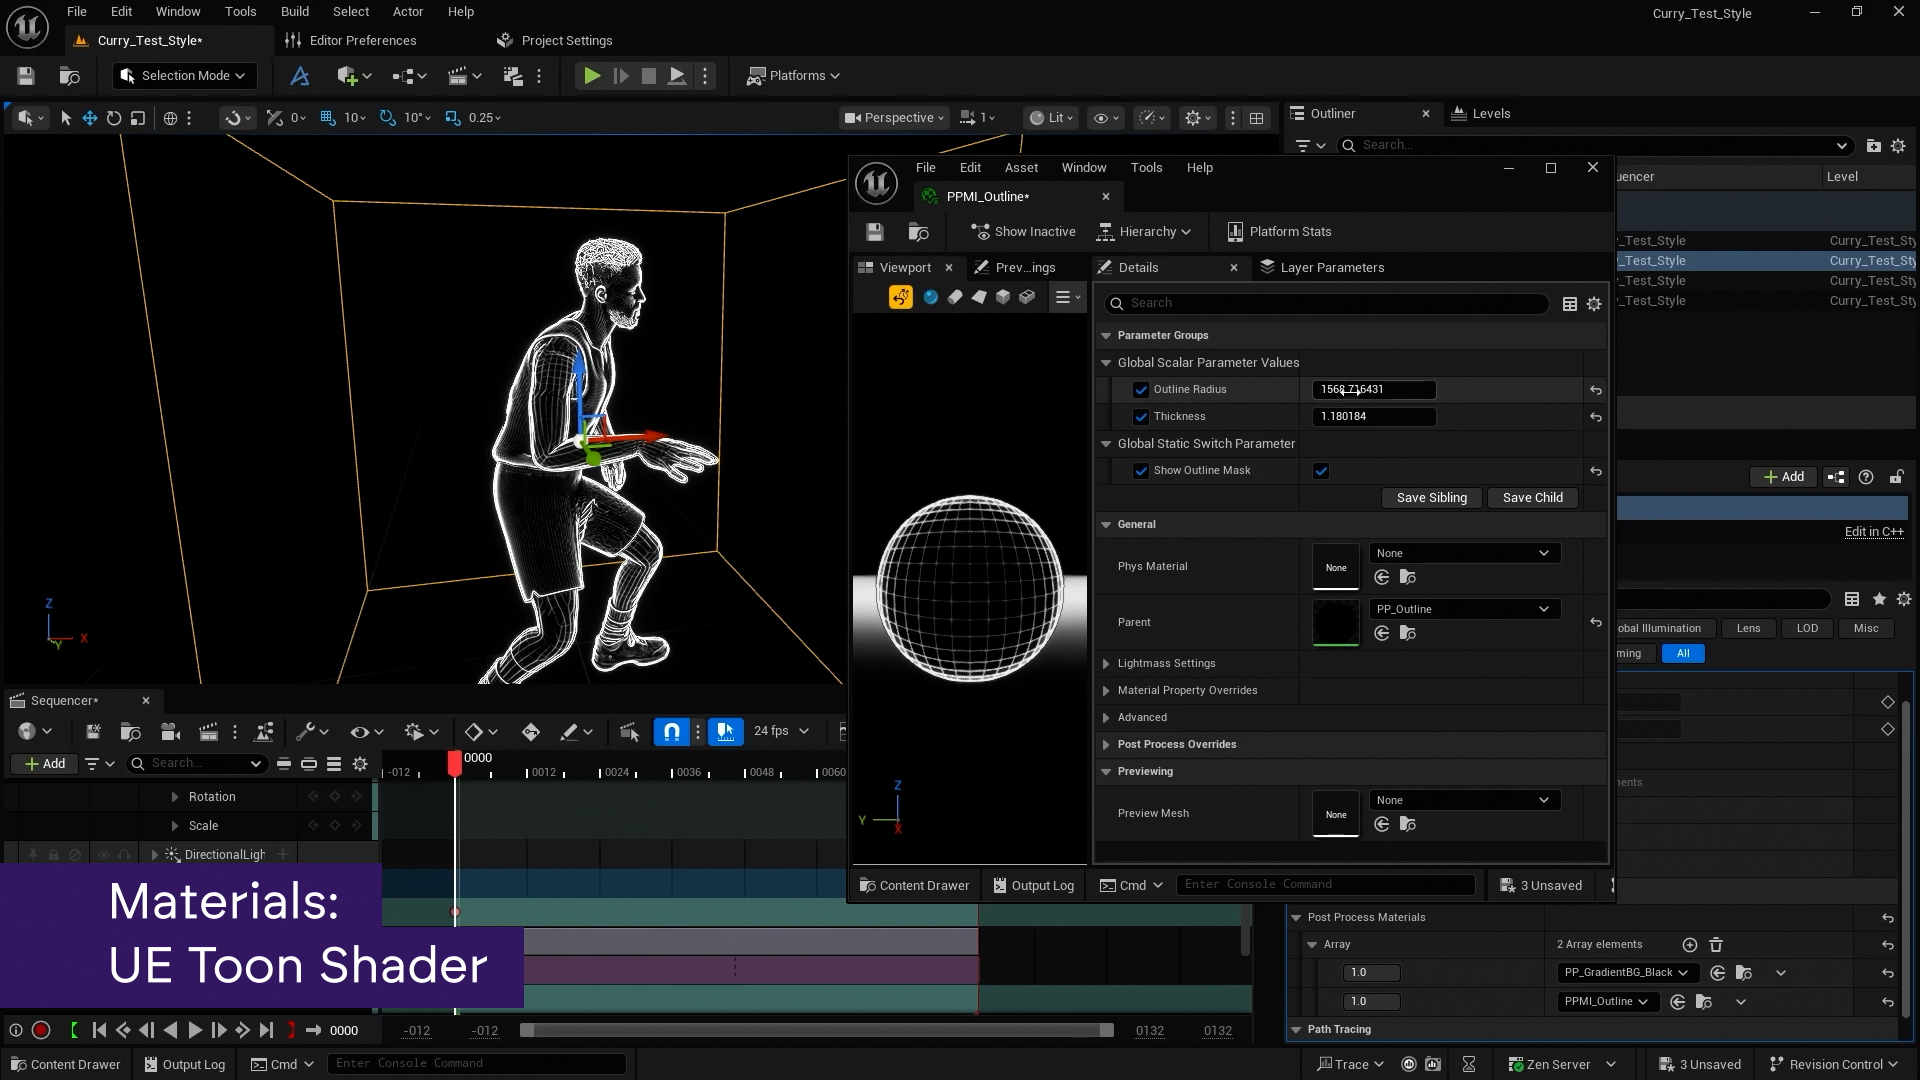
Task: Open the Asset menu in the material editor
Action: tap(1021, 168)
